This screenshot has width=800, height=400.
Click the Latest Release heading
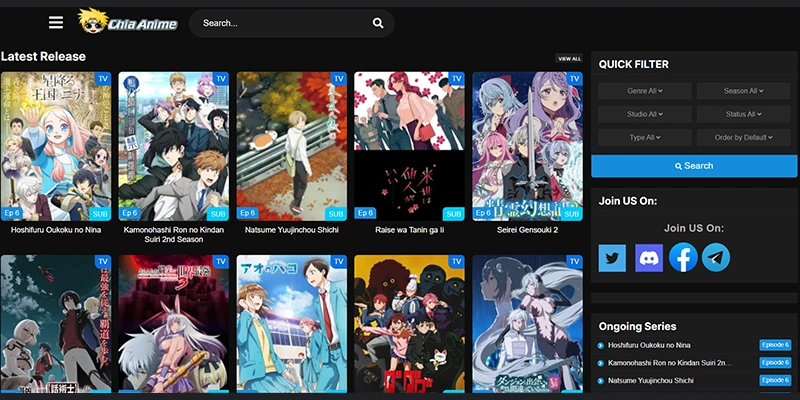point(43,57)
